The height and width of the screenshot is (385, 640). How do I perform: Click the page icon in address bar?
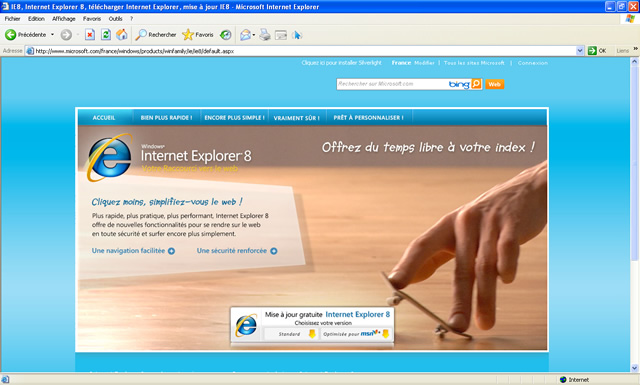pos(30,51)
